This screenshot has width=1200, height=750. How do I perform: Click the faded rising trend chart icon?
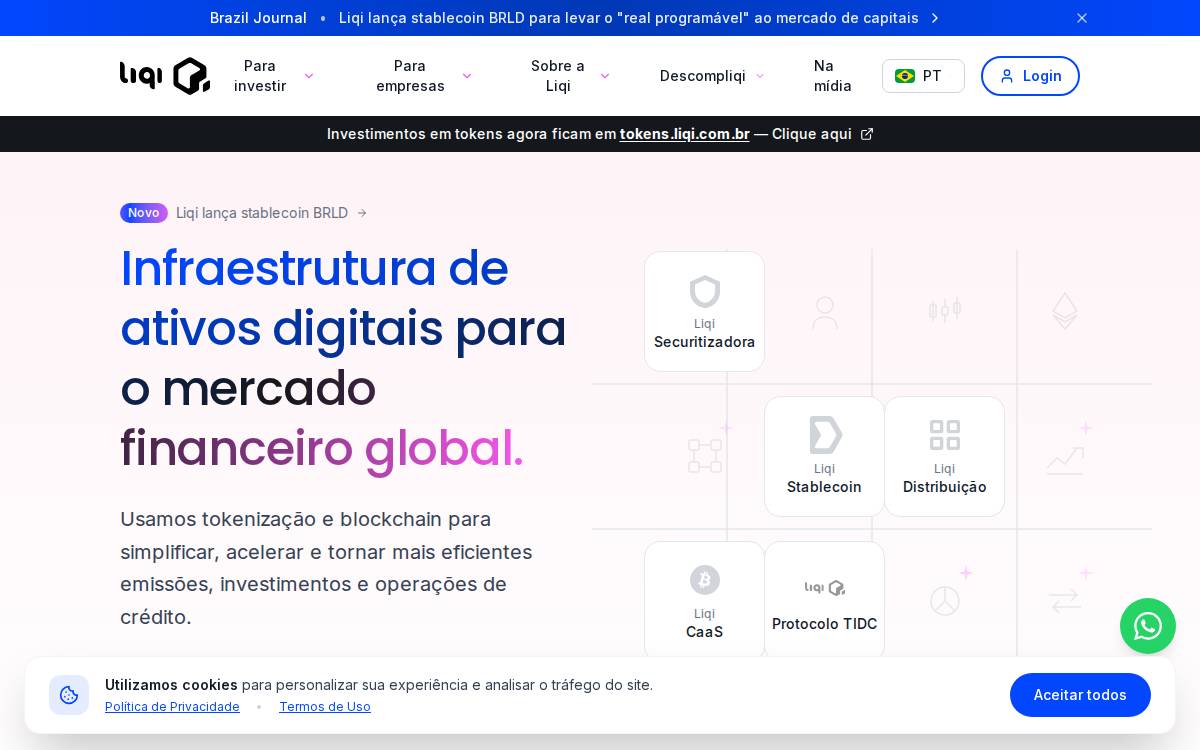[x=1065, y=460]
